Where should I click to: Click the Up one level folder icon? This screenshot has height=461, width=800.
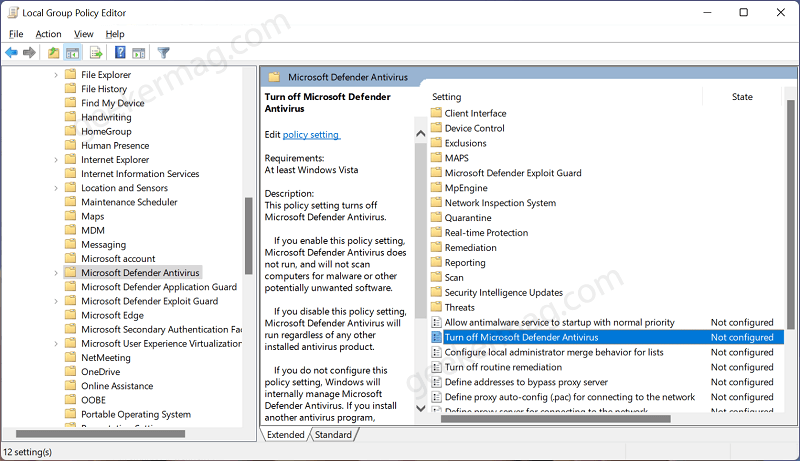coord(53,53)
